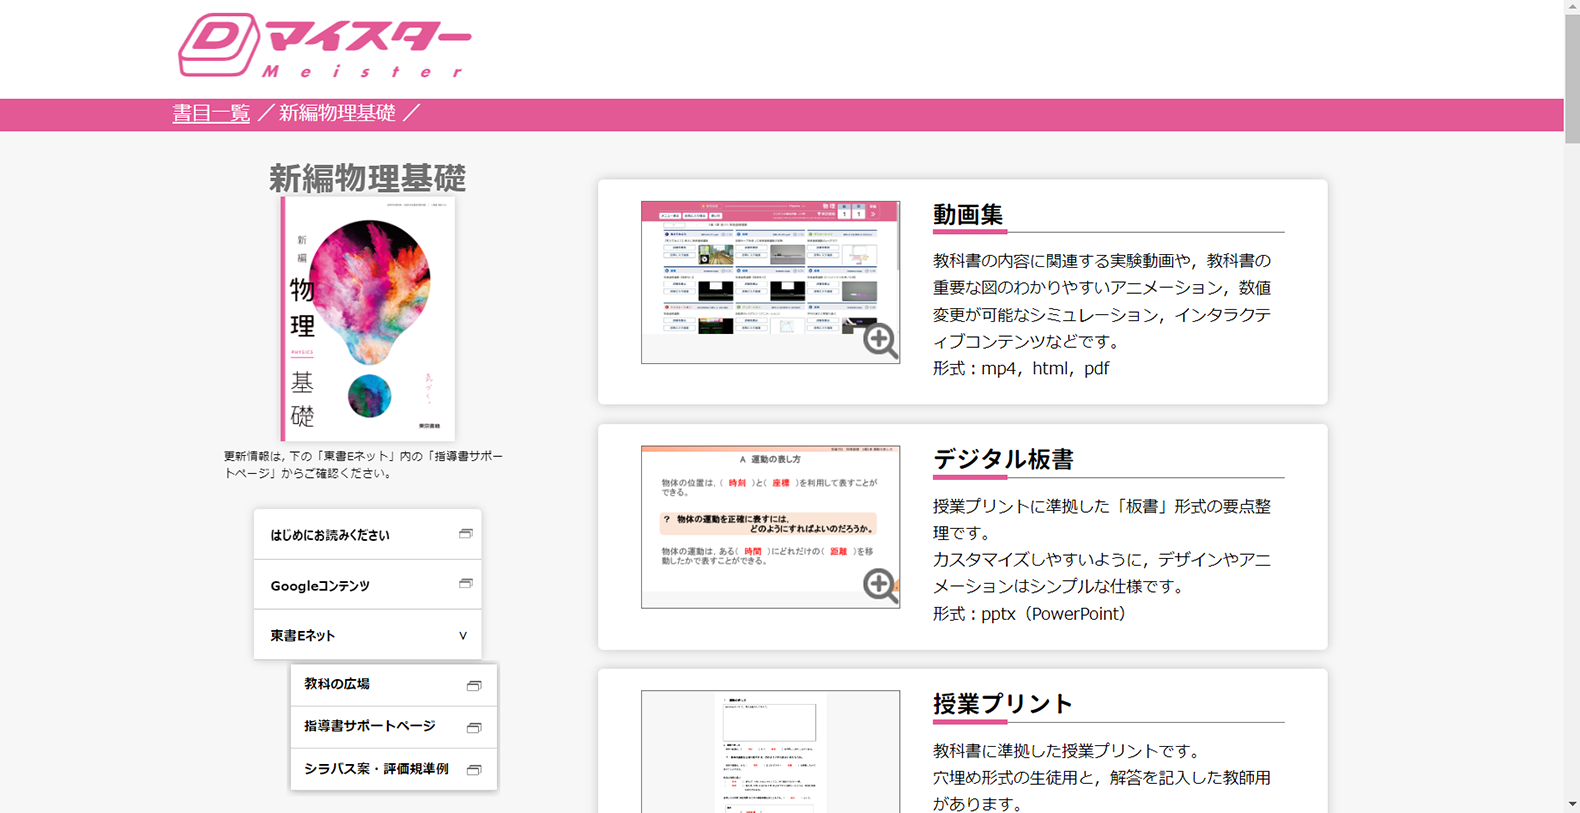Click the 動画集 heading
The height and width of the screenshot is (813, 1580).
(x=968, y=215)
